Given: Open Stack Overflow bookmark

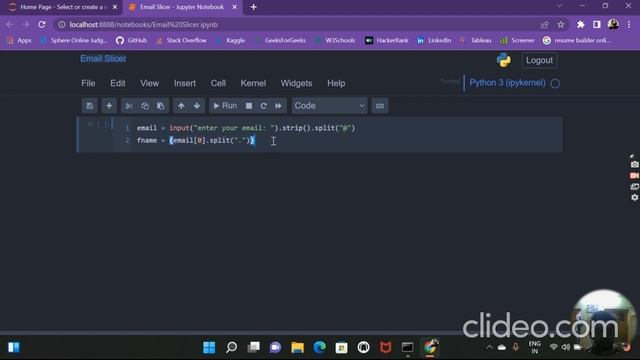Looking at the screenshot, I should point(181,40).
